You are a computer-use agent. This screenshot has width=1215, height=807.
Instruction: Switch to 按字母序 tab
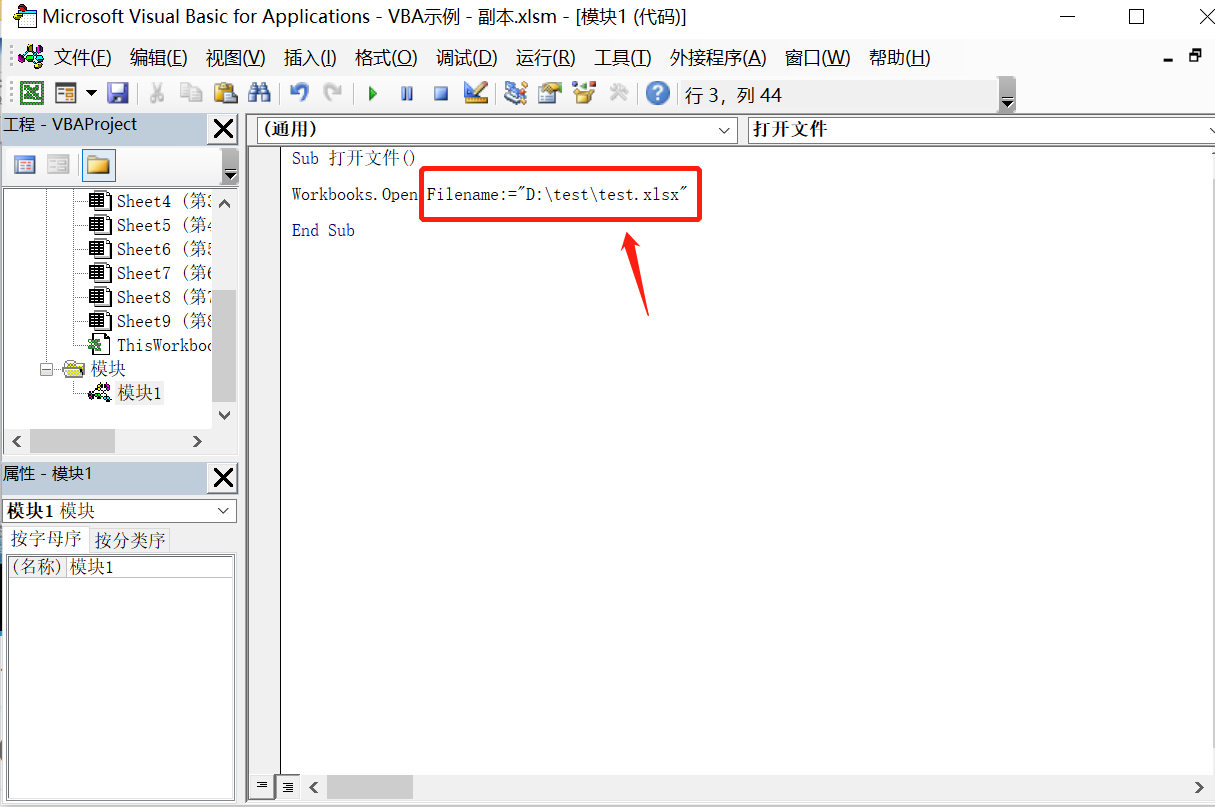click(x=46, y=539)
